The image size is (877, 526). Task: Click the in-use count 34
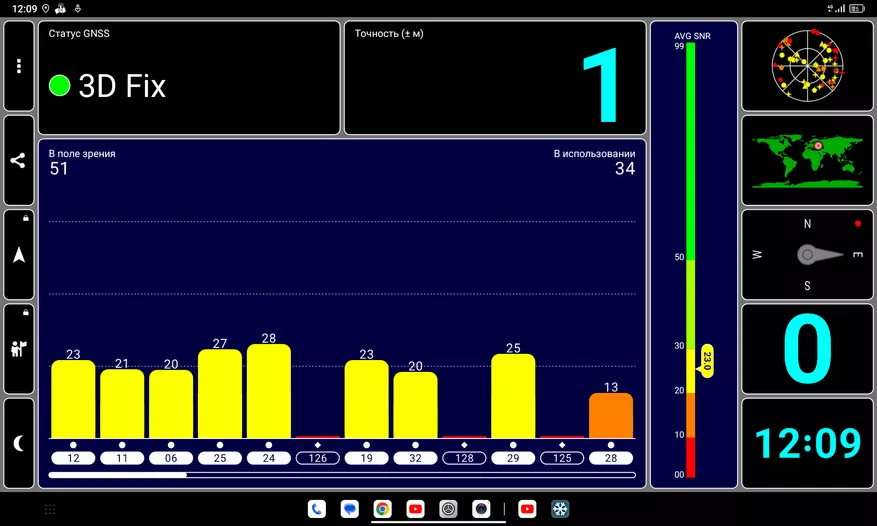tap(625, 168)
